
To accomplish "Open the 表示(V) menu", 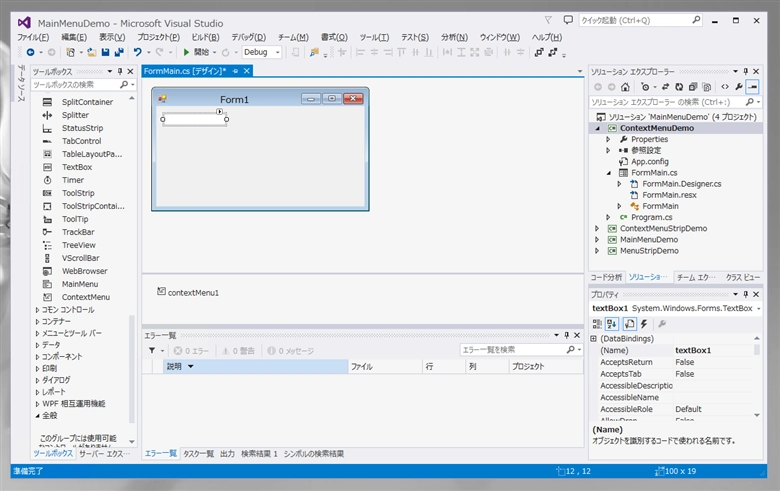I will click(x=111, y=37).
